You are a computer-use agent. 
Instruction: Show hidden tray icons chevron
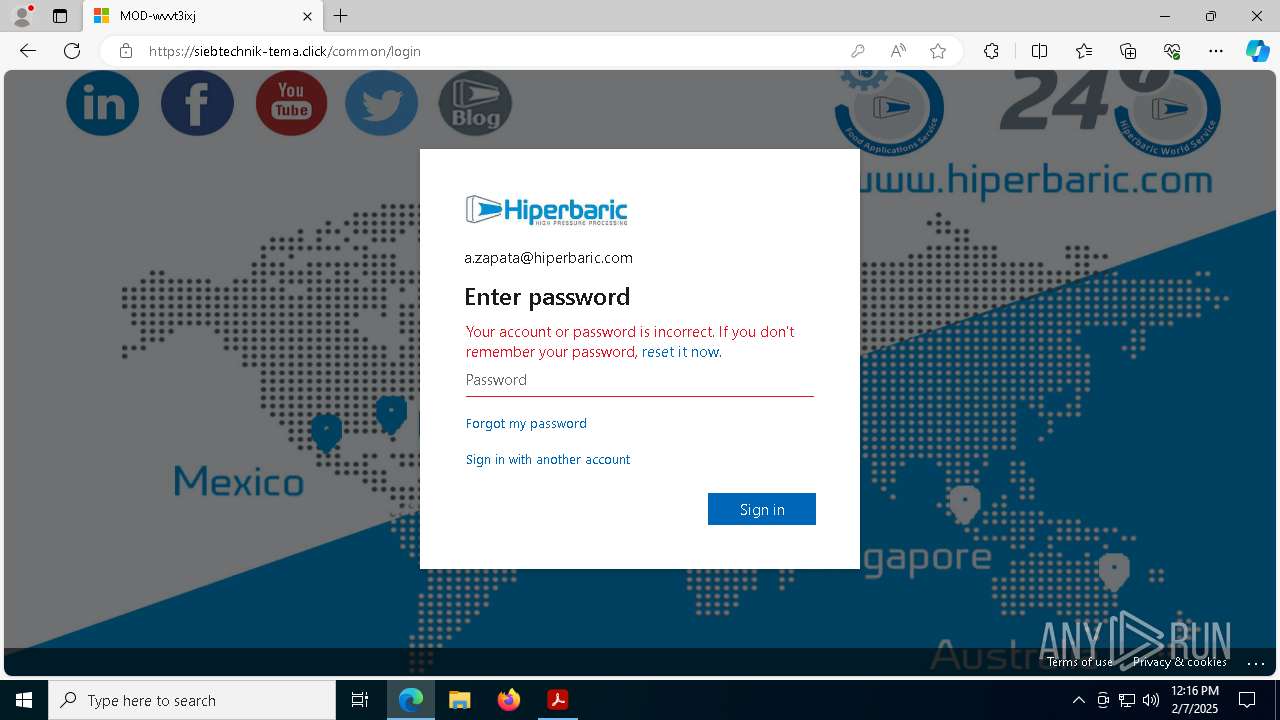coord(1078,700)
